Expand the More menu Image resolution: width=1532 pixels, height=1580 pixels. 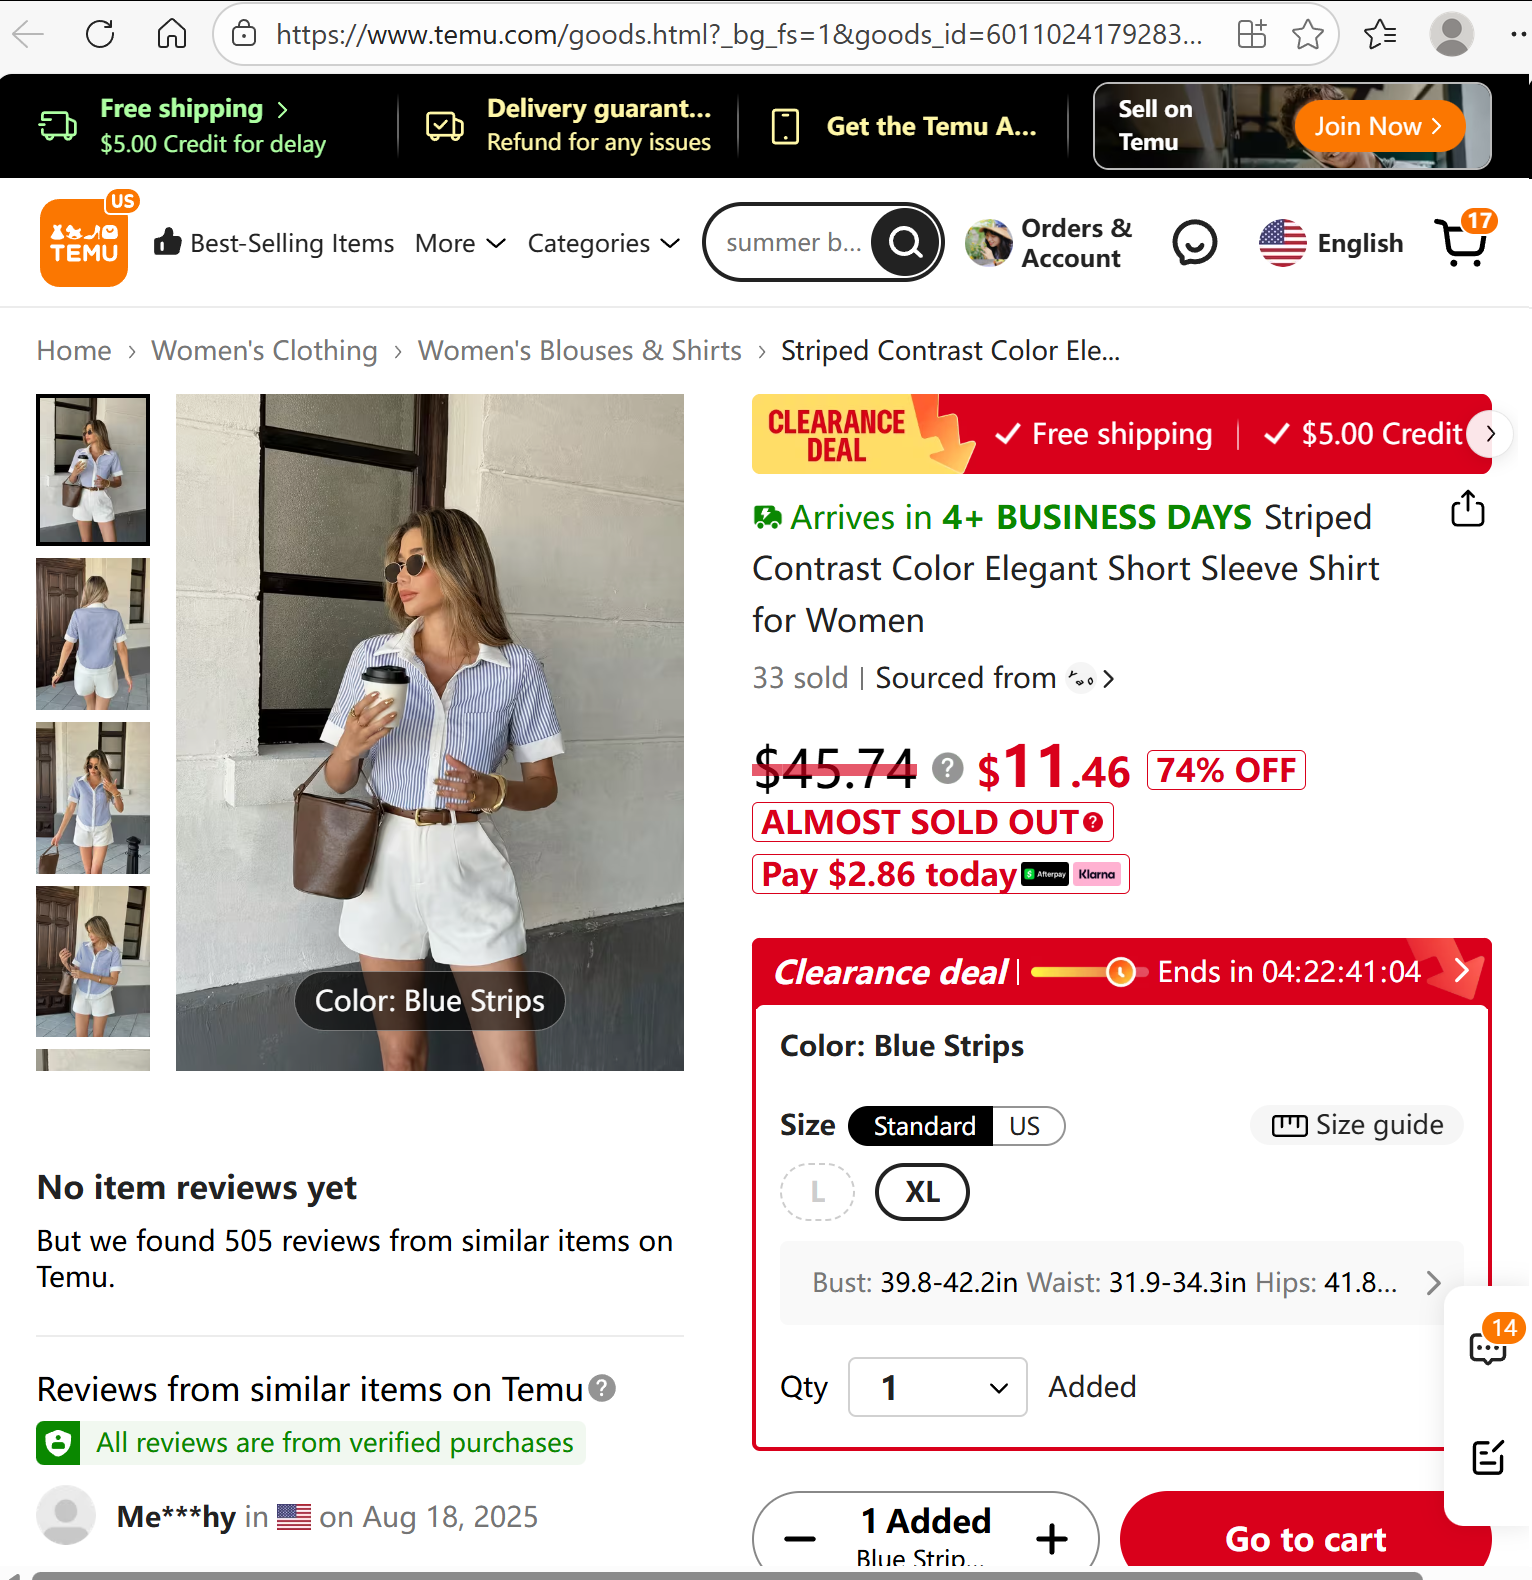461,243
